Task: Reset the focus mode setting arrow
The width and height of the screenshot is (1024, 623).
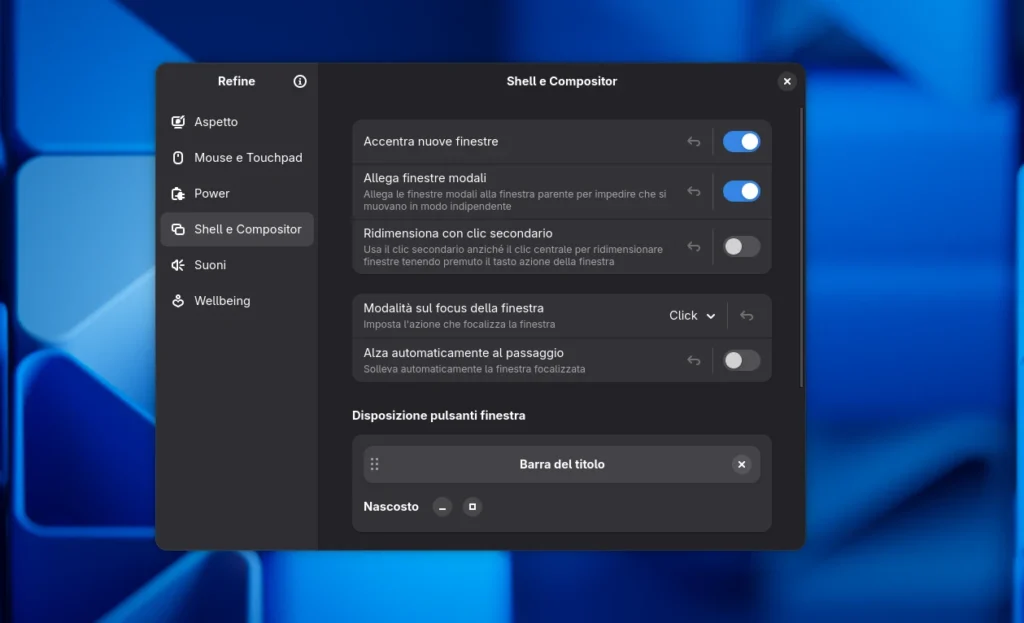Action: (747, 315)
